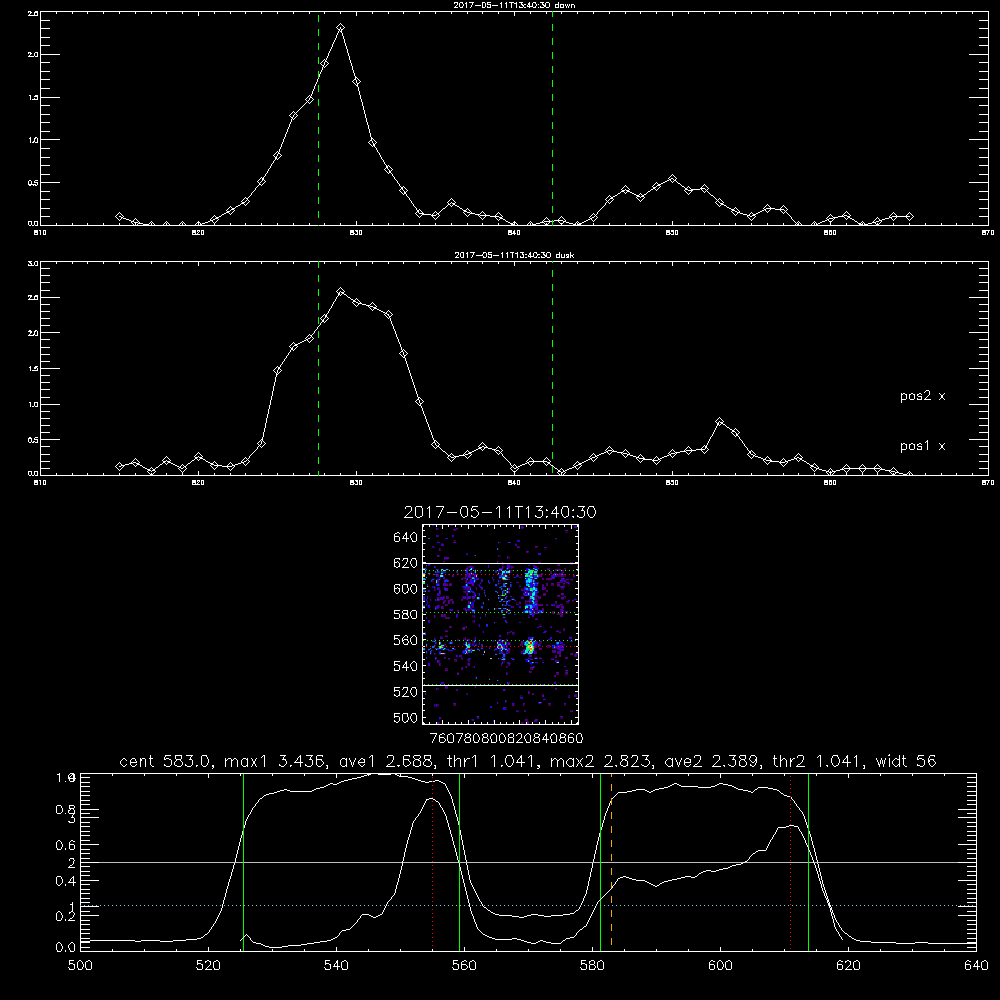Select the 'pos1 x' label
Image resolution: width=1000 pixels, height=1000 pixels.
pyautogui.click(x=922, y=446)
